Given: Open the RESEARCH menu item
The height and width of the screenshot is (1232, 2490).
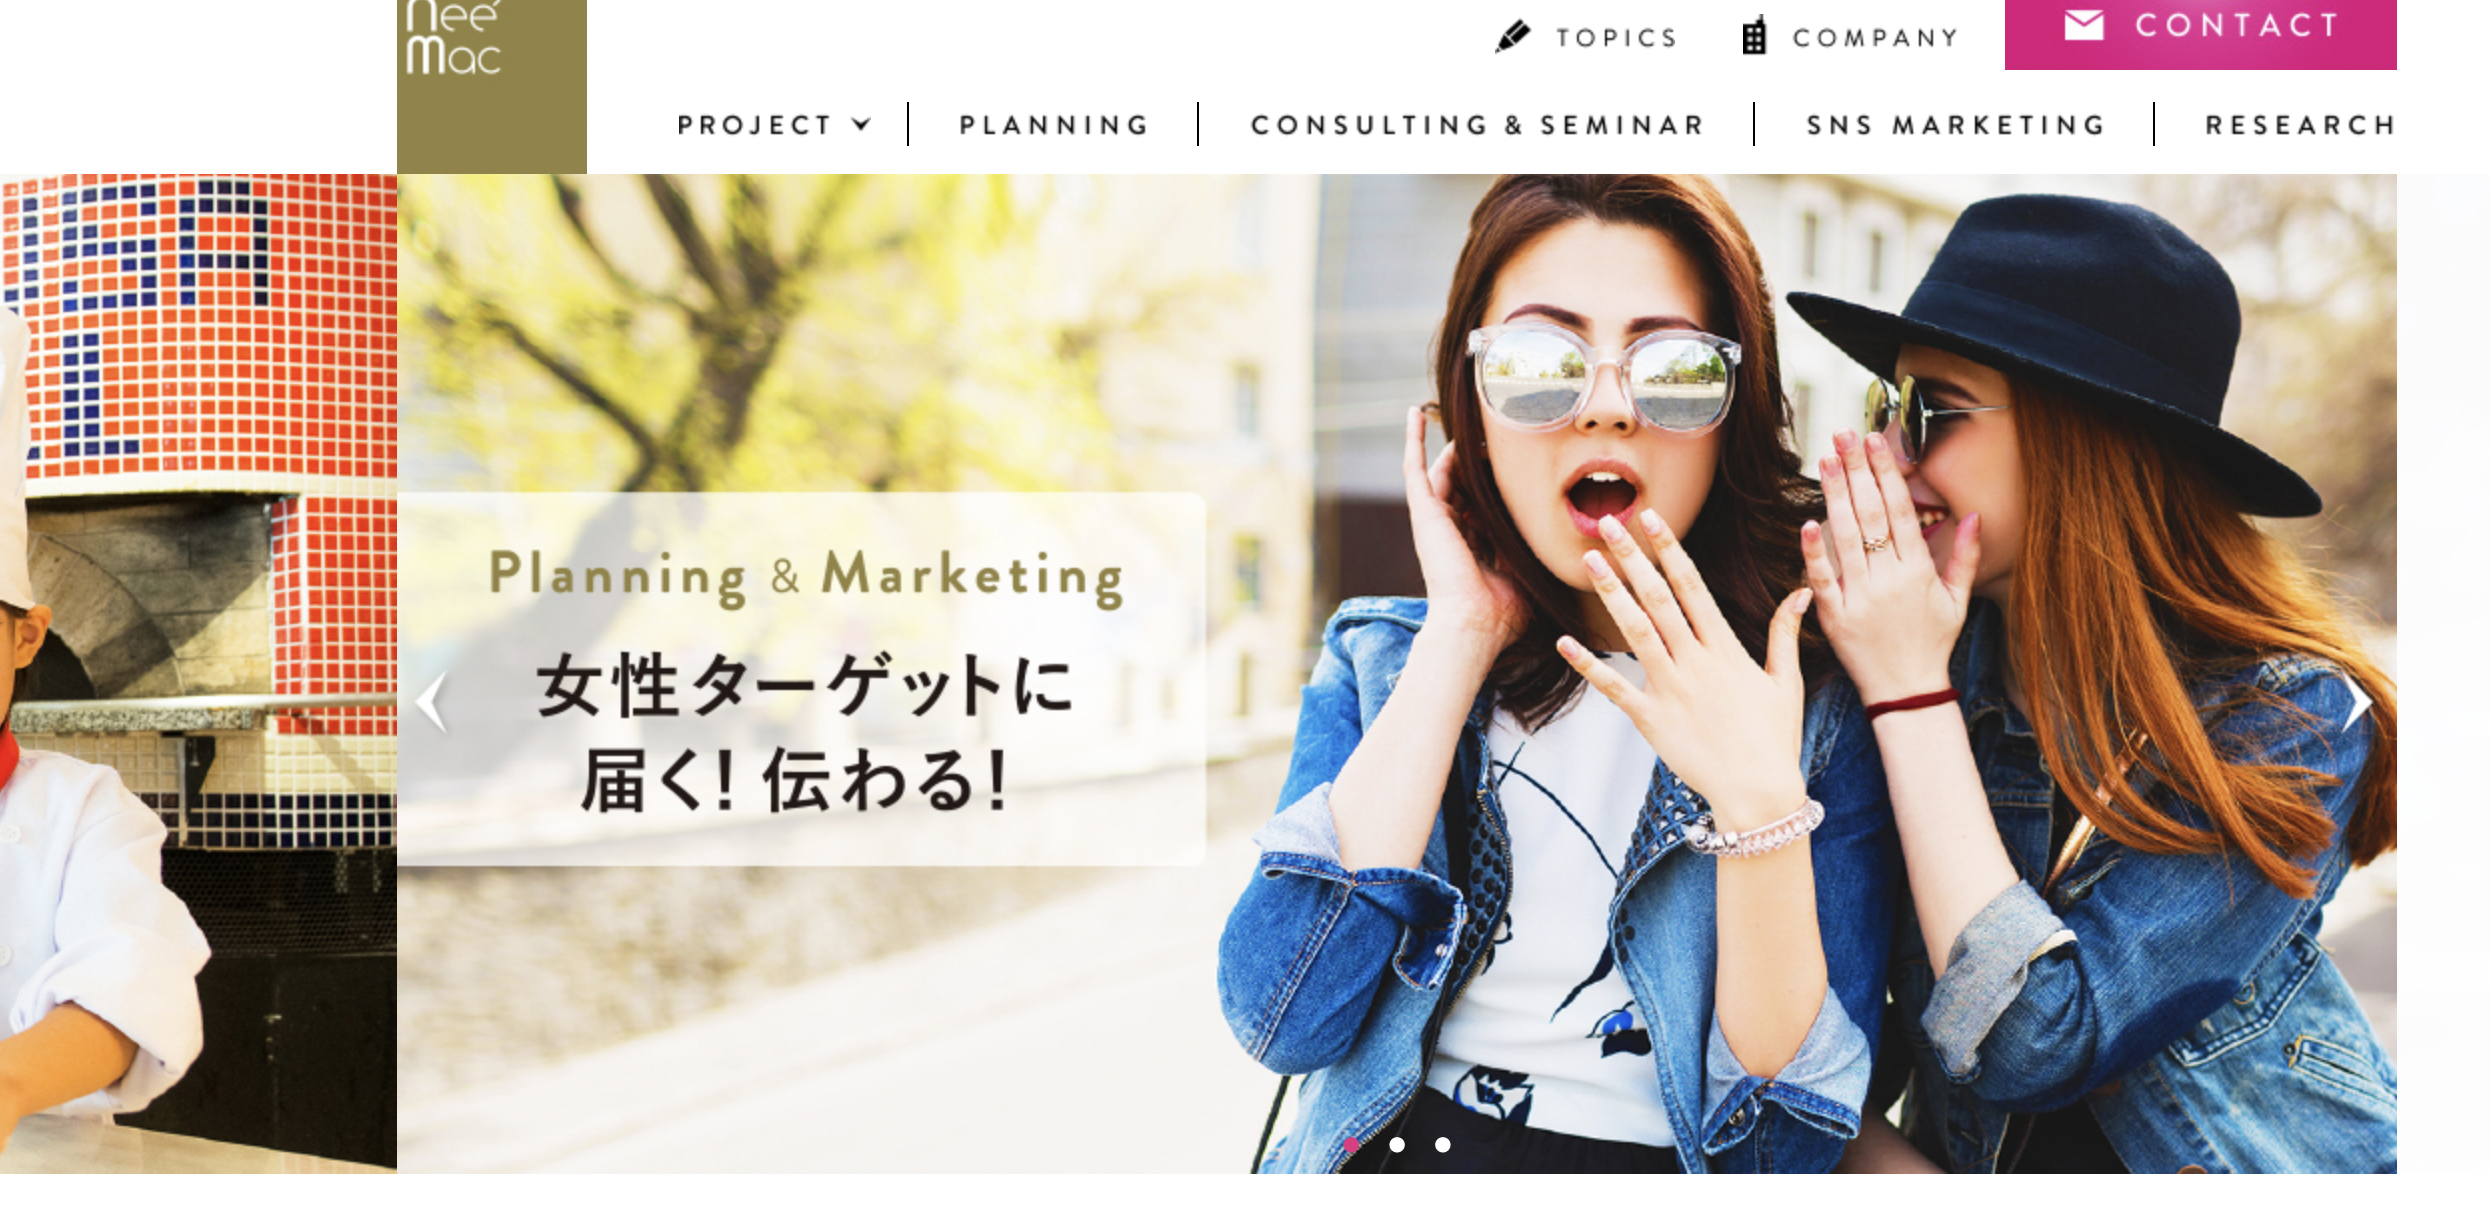Looking at the screenshot, I should [x=2300, y=125].
